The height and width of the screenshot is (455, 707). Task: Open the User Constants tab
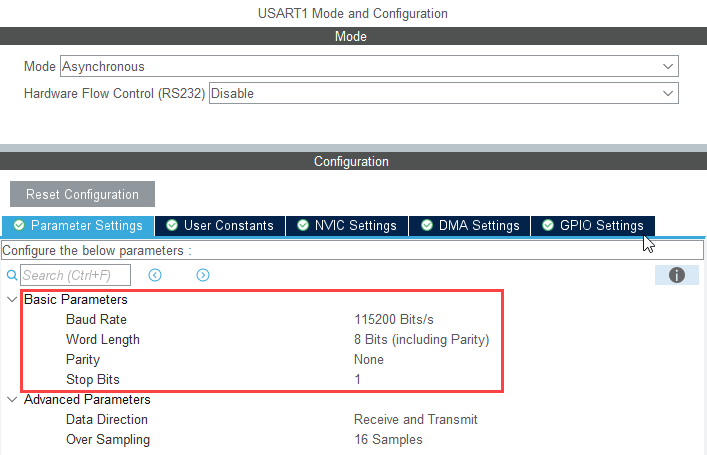click(x=220, y=225)
